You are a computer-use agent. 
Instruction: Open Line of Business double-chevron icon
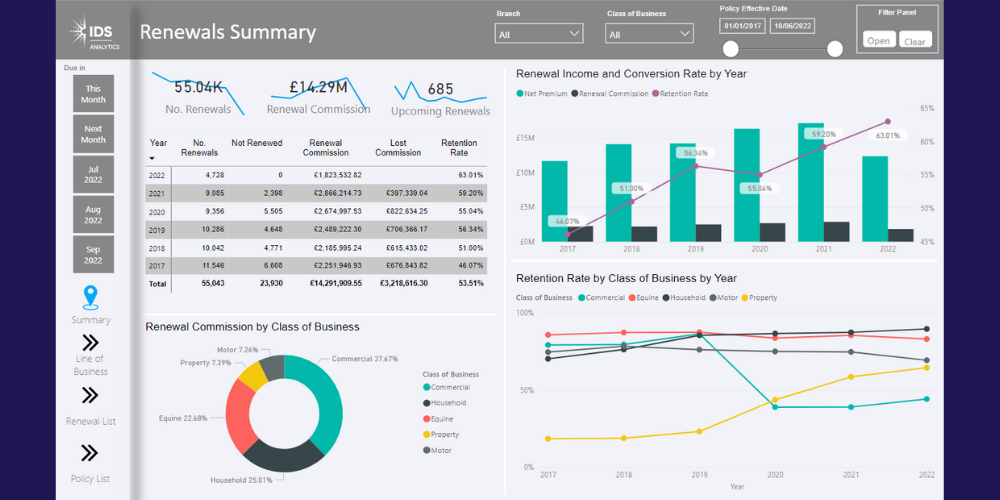point(90,342)
